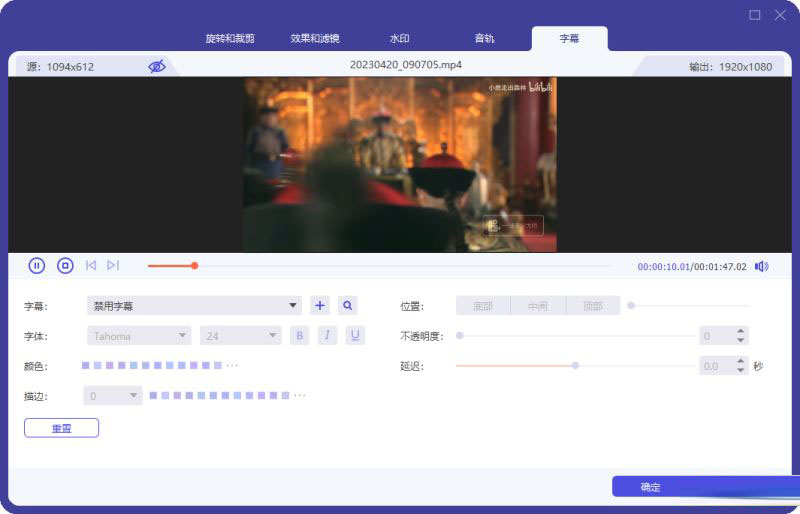Click the 输出: 1920x1080 label
Viewport: 800px width, 514px height.
pyautogui.click(x=730, y=67)
